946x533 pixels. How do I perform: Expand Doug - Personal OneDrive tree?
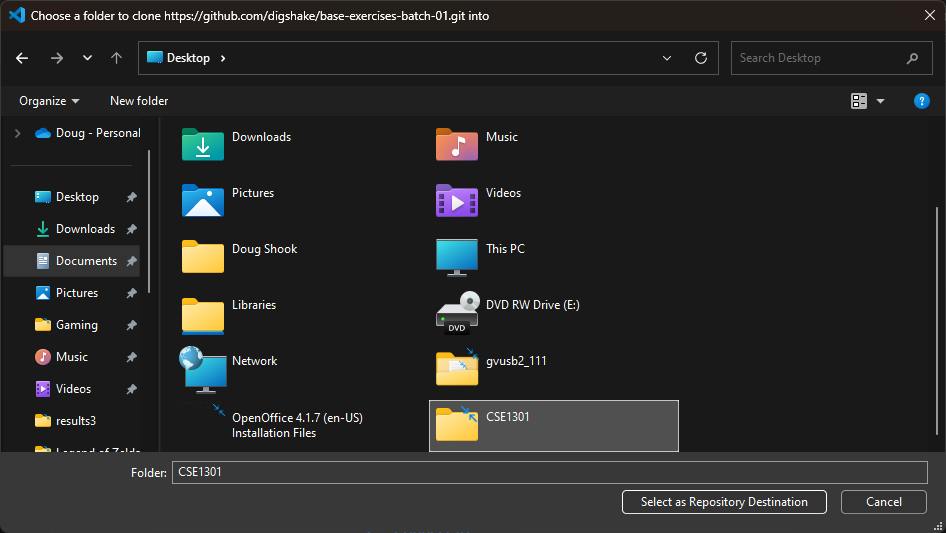(17, 133)
